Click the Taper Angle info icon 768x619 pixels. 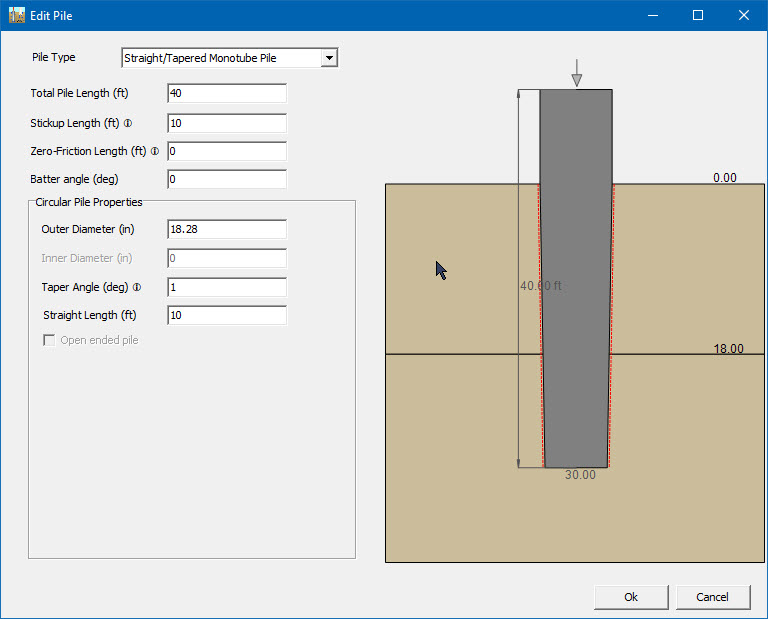pos(137,287)
